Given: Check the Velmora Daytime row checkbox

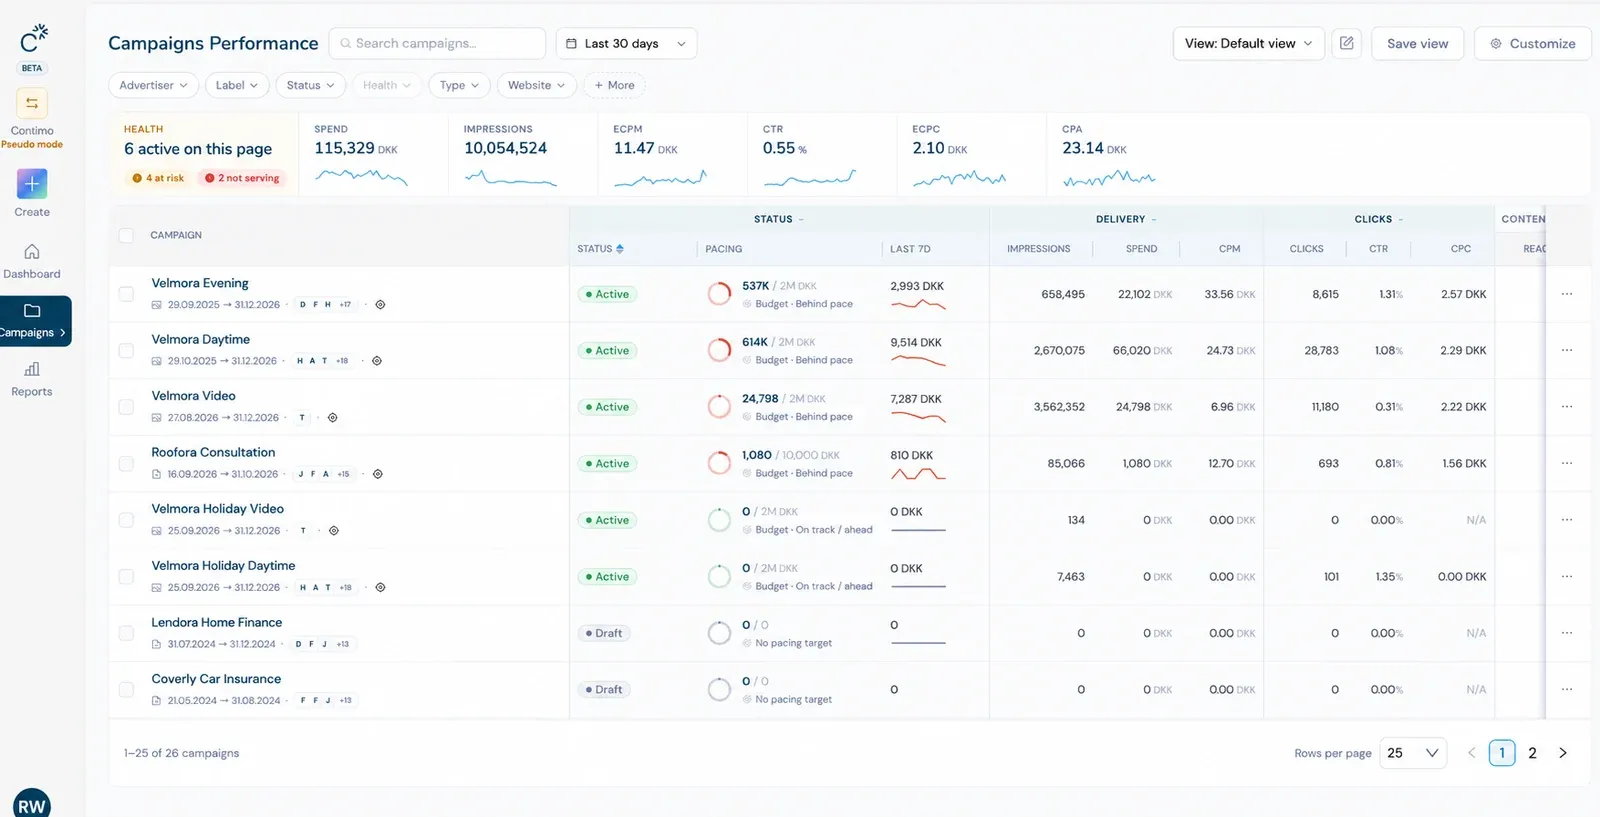Looking at the screenshot, I should point(126,350).
